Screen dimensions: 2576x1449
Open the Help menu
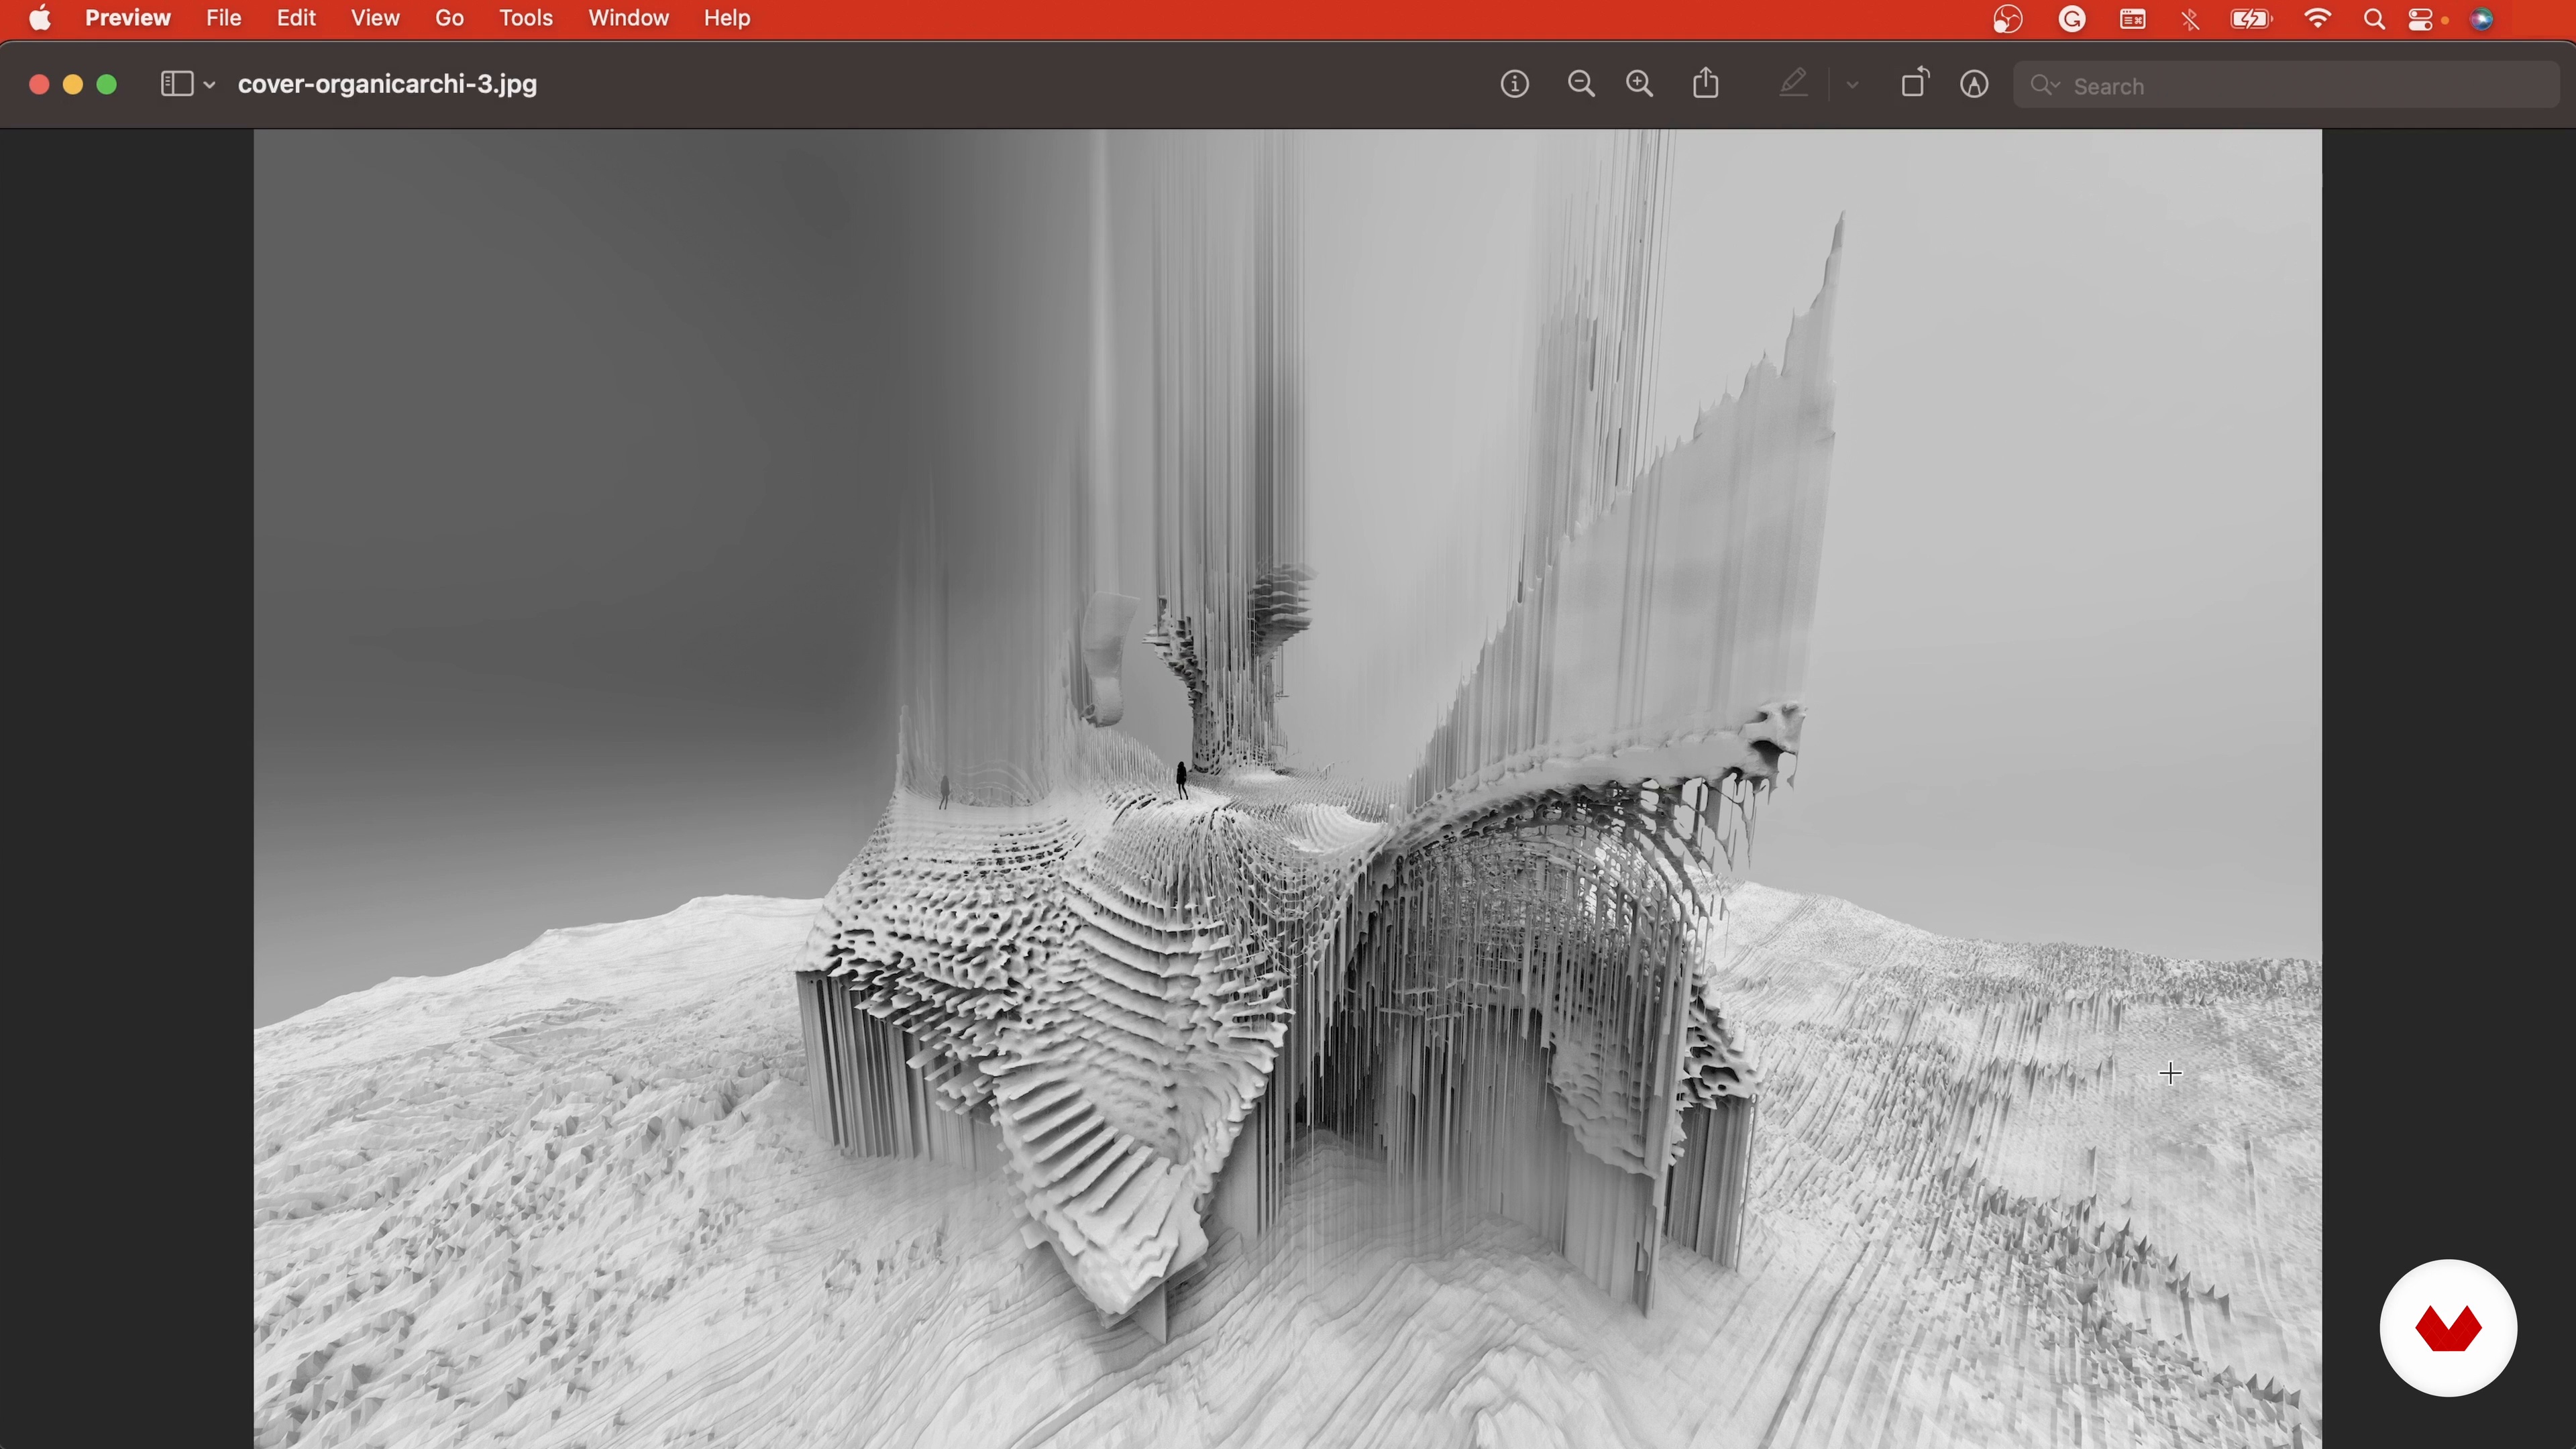click(727, 19)
